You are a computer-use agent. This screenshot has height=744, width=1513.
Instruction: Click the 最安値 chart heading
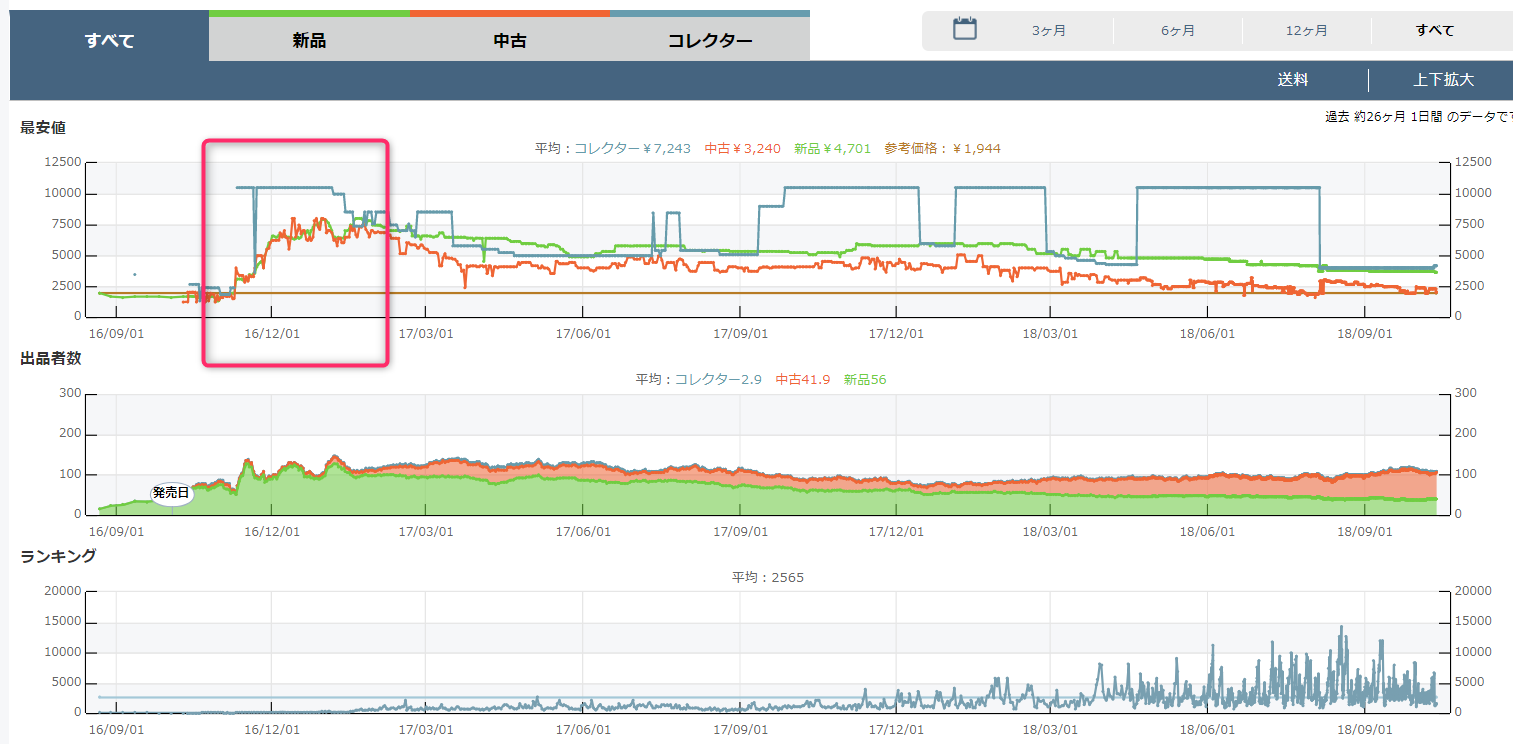pyautogui.click(x=43, y=127)
